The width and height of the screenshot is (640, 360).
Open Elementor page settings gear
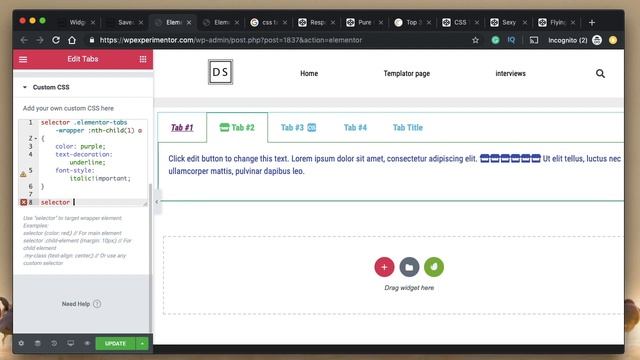click(21, 344)
